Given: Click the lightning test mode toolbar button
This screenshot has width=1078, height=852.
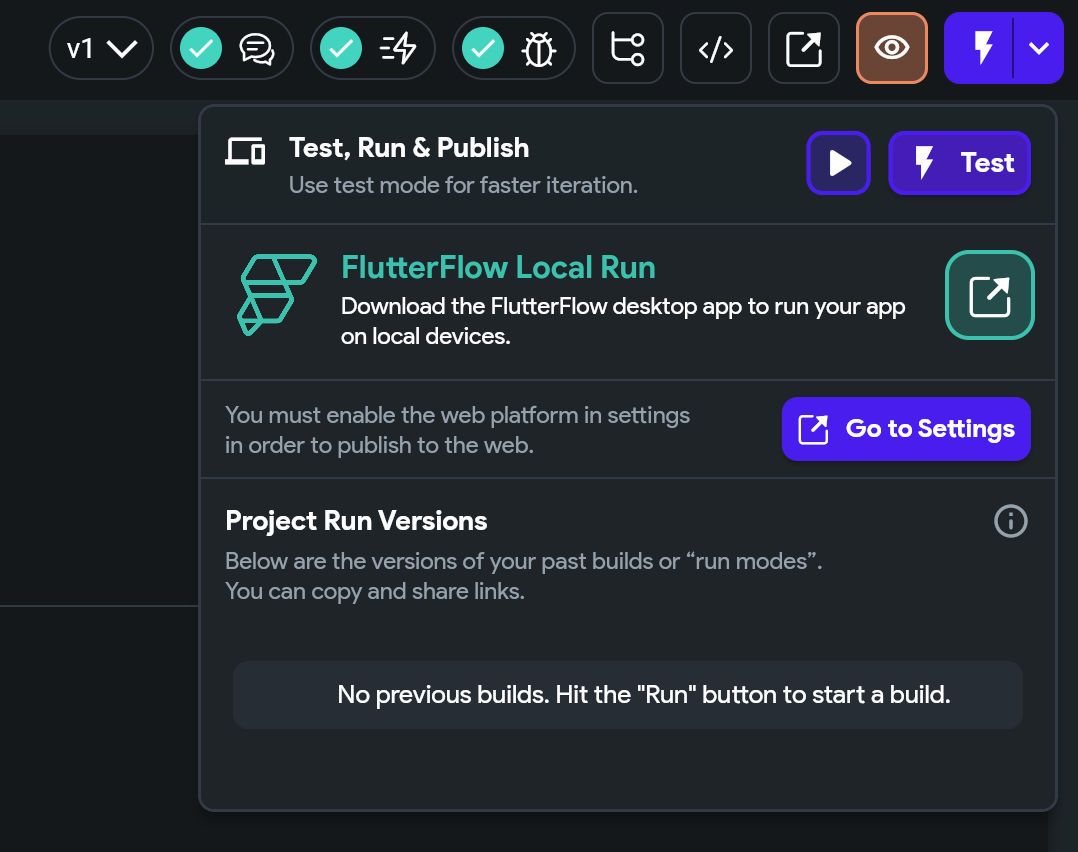Looking at the screenshot, I should (979, 48).
